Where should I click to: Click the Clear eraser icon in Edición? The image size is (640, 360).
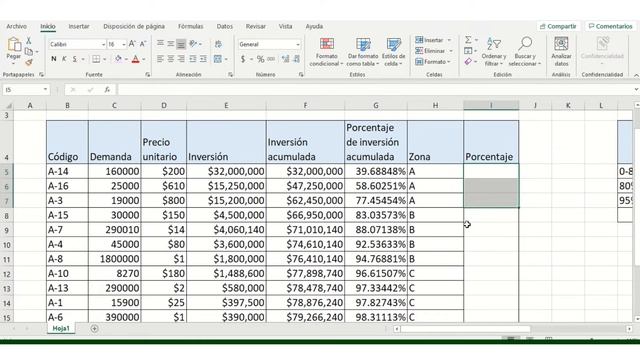pyautogui.click(x=468, y=61)
